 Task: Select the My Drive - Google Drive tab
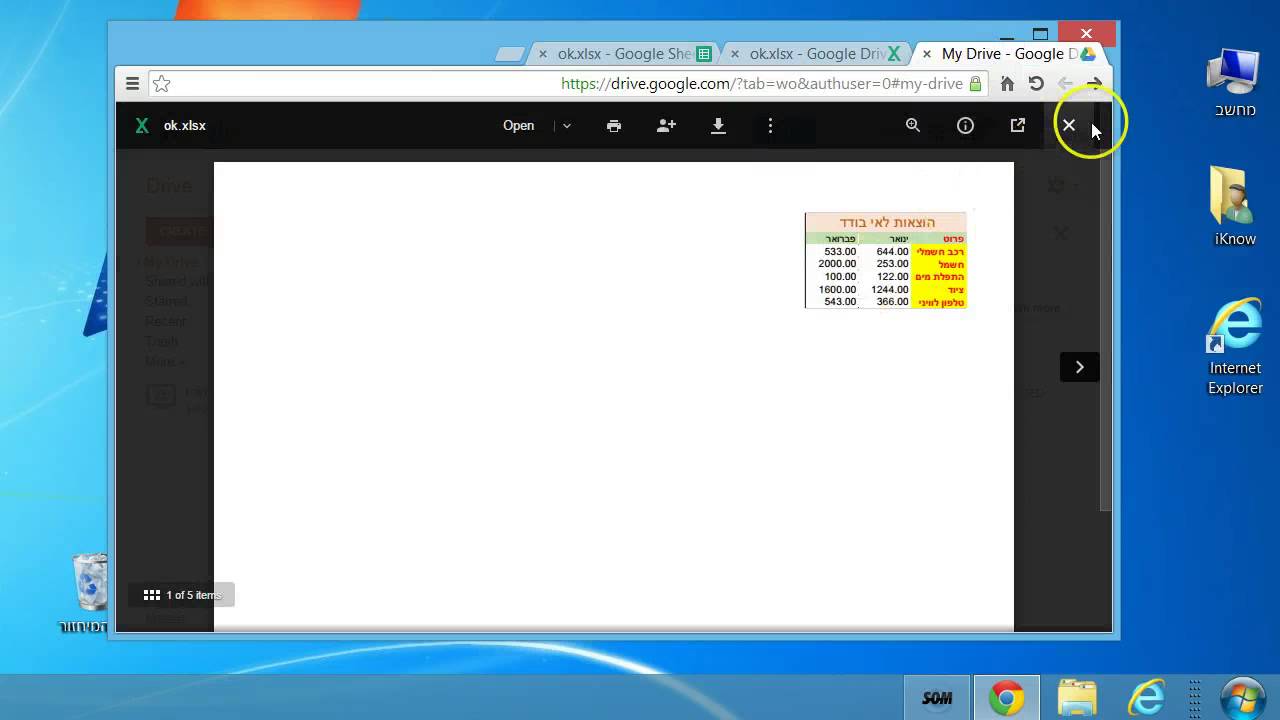[x=1008, y=54]
